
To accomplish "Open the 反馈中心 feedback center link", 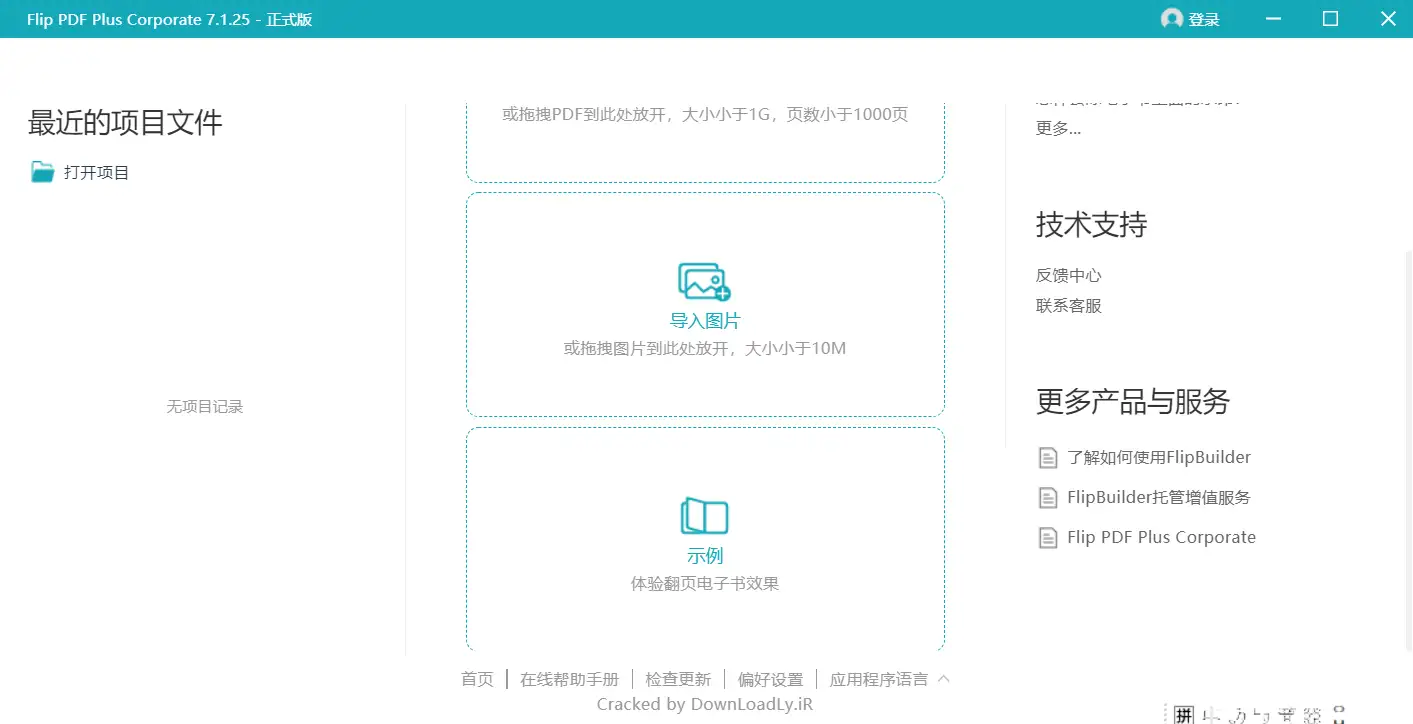I will [x=1068, y=275].
